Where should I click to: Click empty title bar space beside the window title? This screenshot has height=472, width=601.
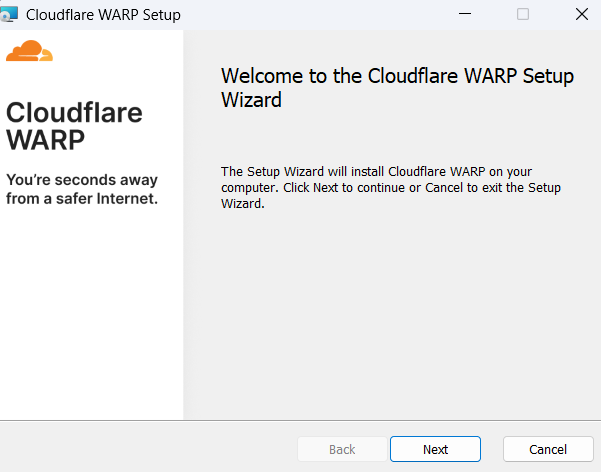pyautogui.click(x=320, y=15)
